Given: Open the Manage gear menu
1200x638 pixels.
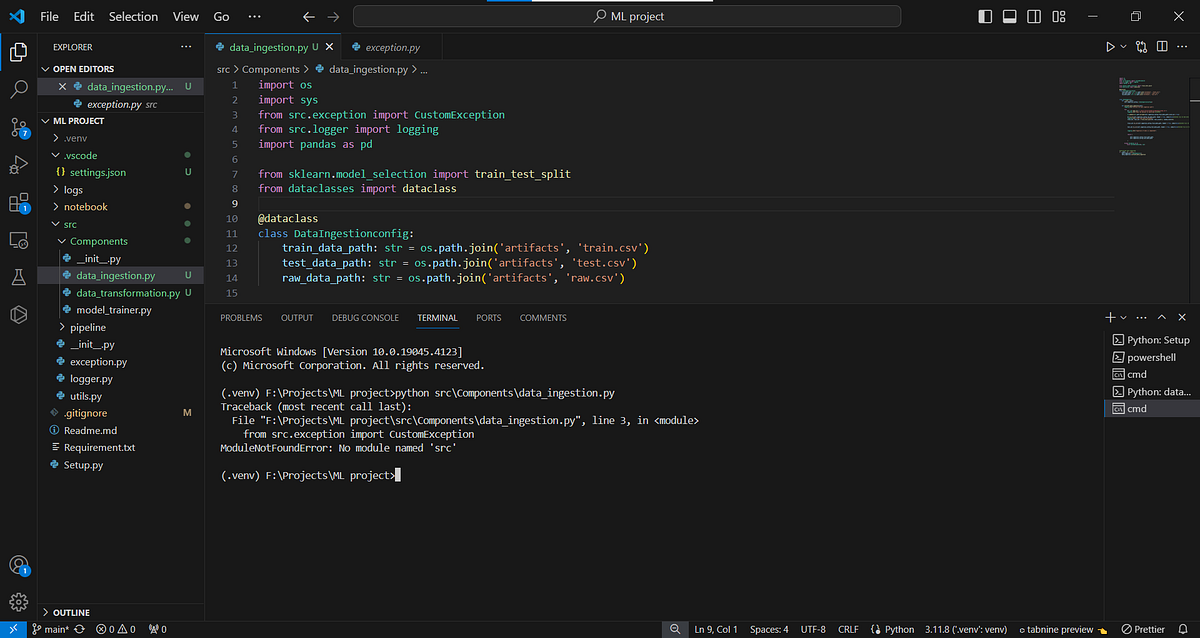Looking at the screenshot, I should [19, 601].
